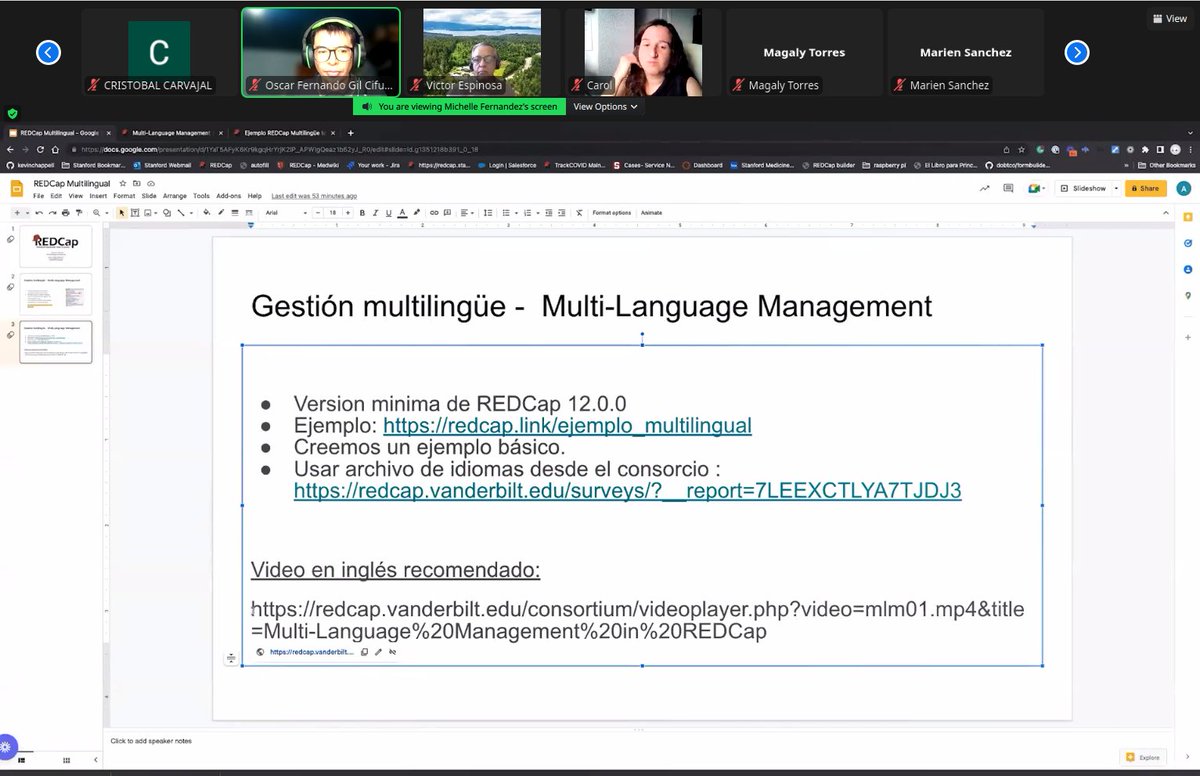Click the Redo icon in Slides toolbar
The height and width of the screenshot is (776, 1200).
52,213
